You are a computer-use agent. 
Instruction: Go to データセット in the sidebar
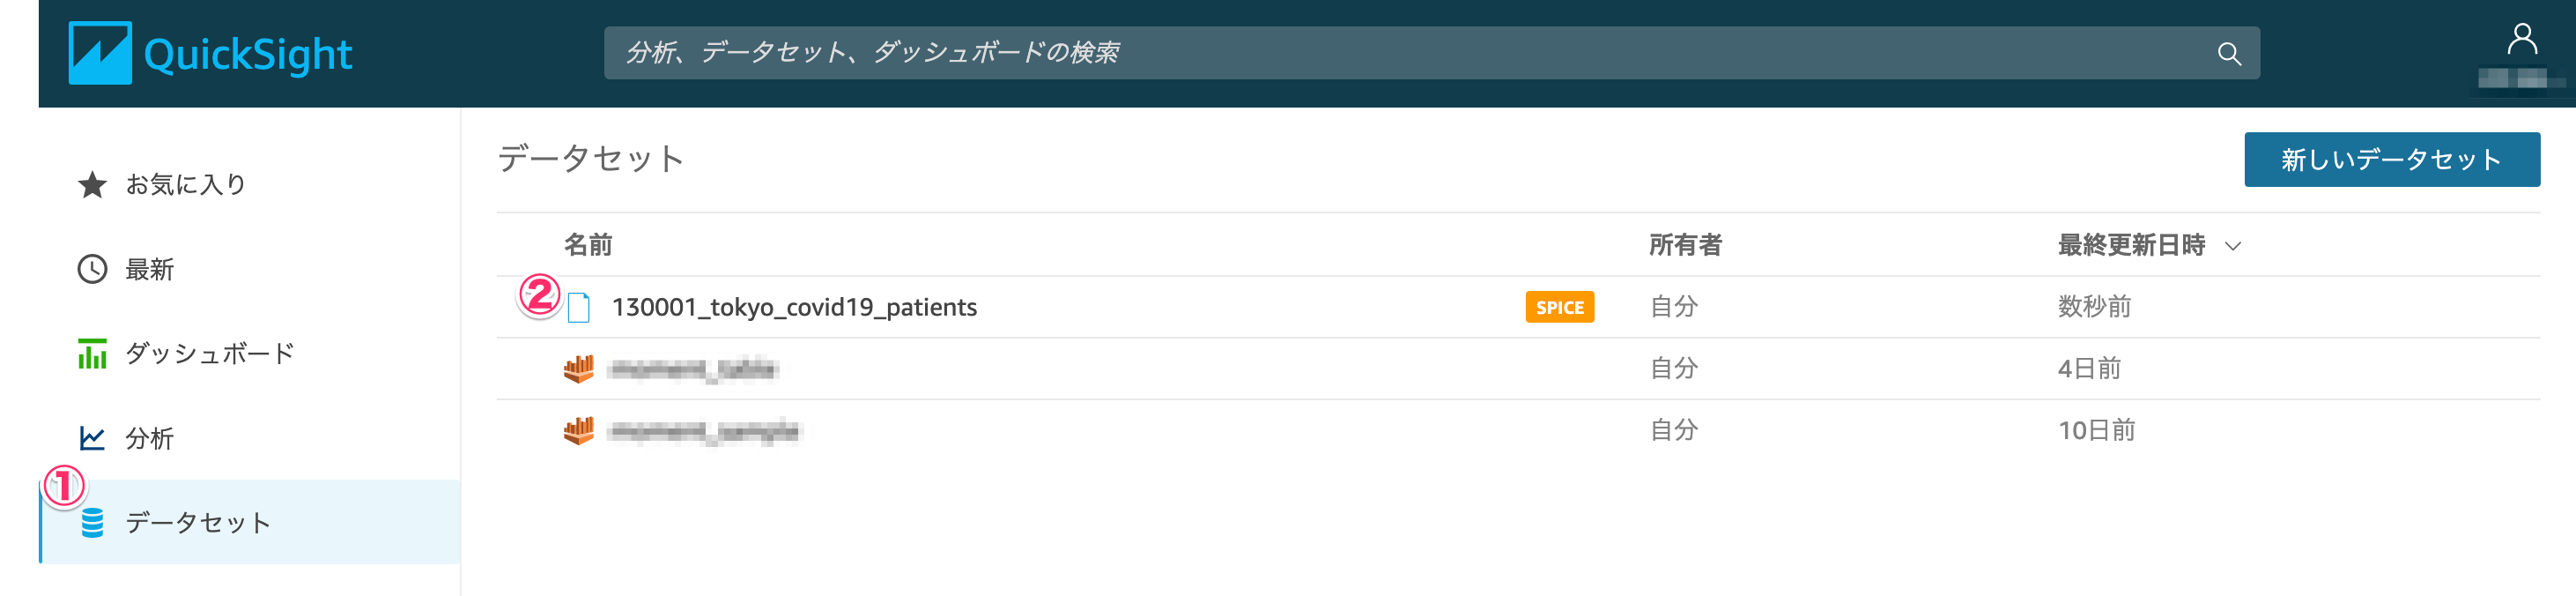coord(198,523)
